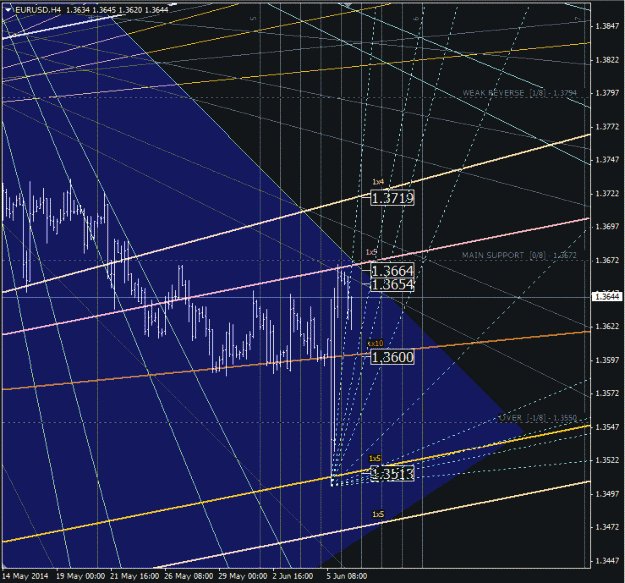
Task: Click the OVER [-1/8] level label
Action: (538, 418)
